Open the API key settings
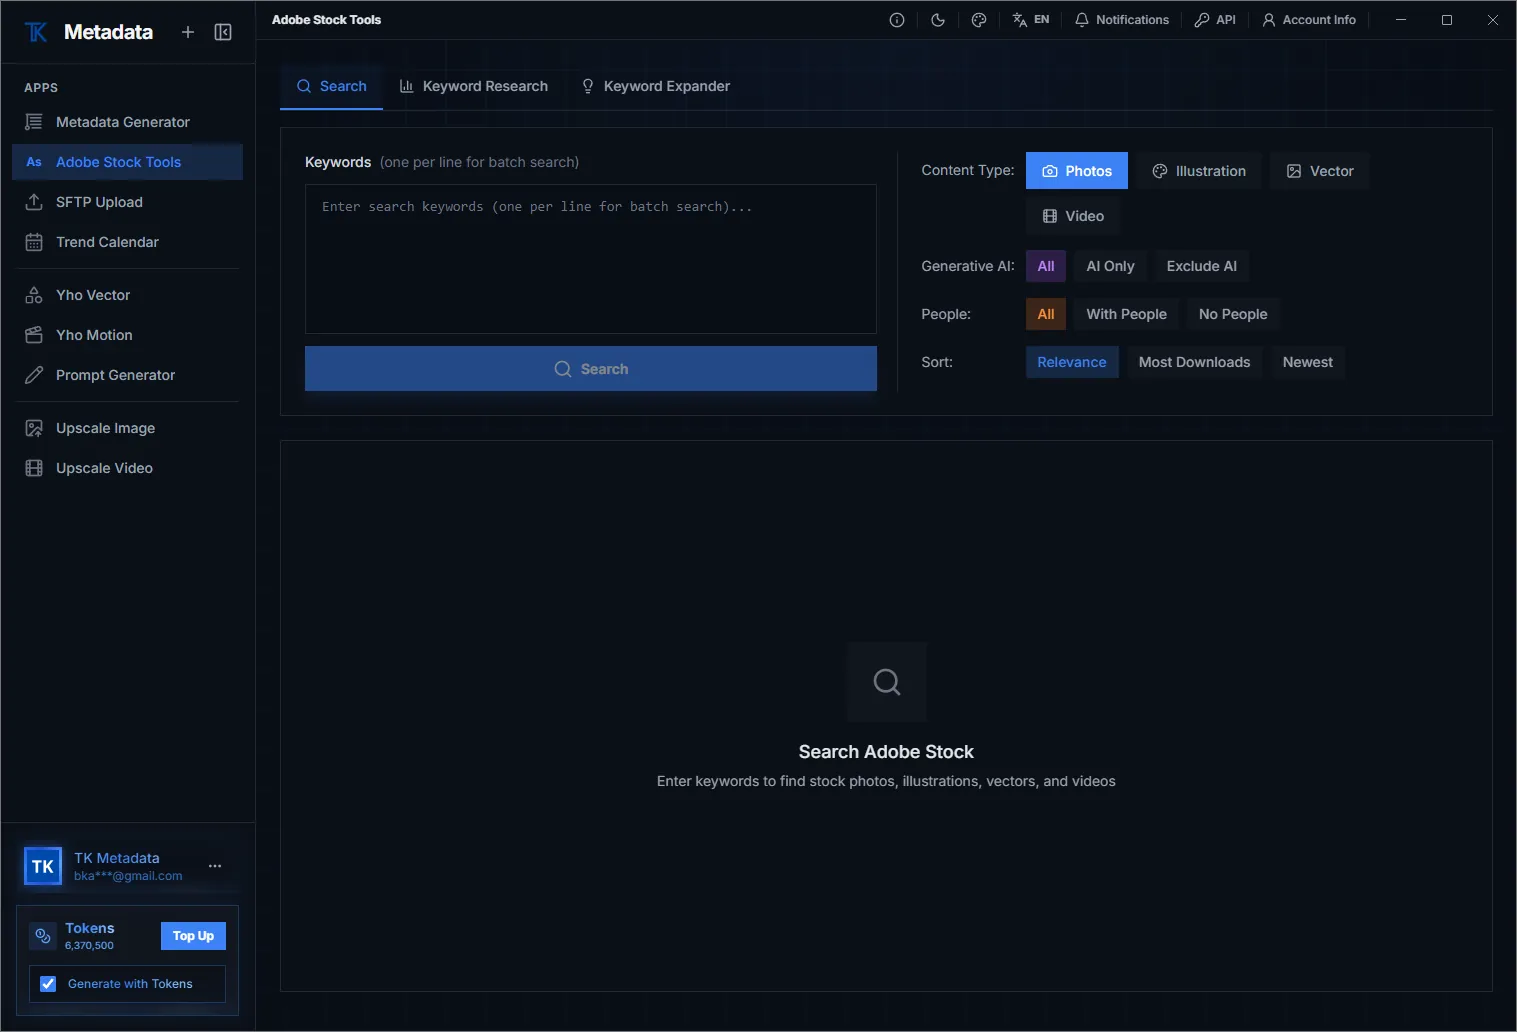The width and height of the screenshot is (1517, 1032). [1215, 20]
